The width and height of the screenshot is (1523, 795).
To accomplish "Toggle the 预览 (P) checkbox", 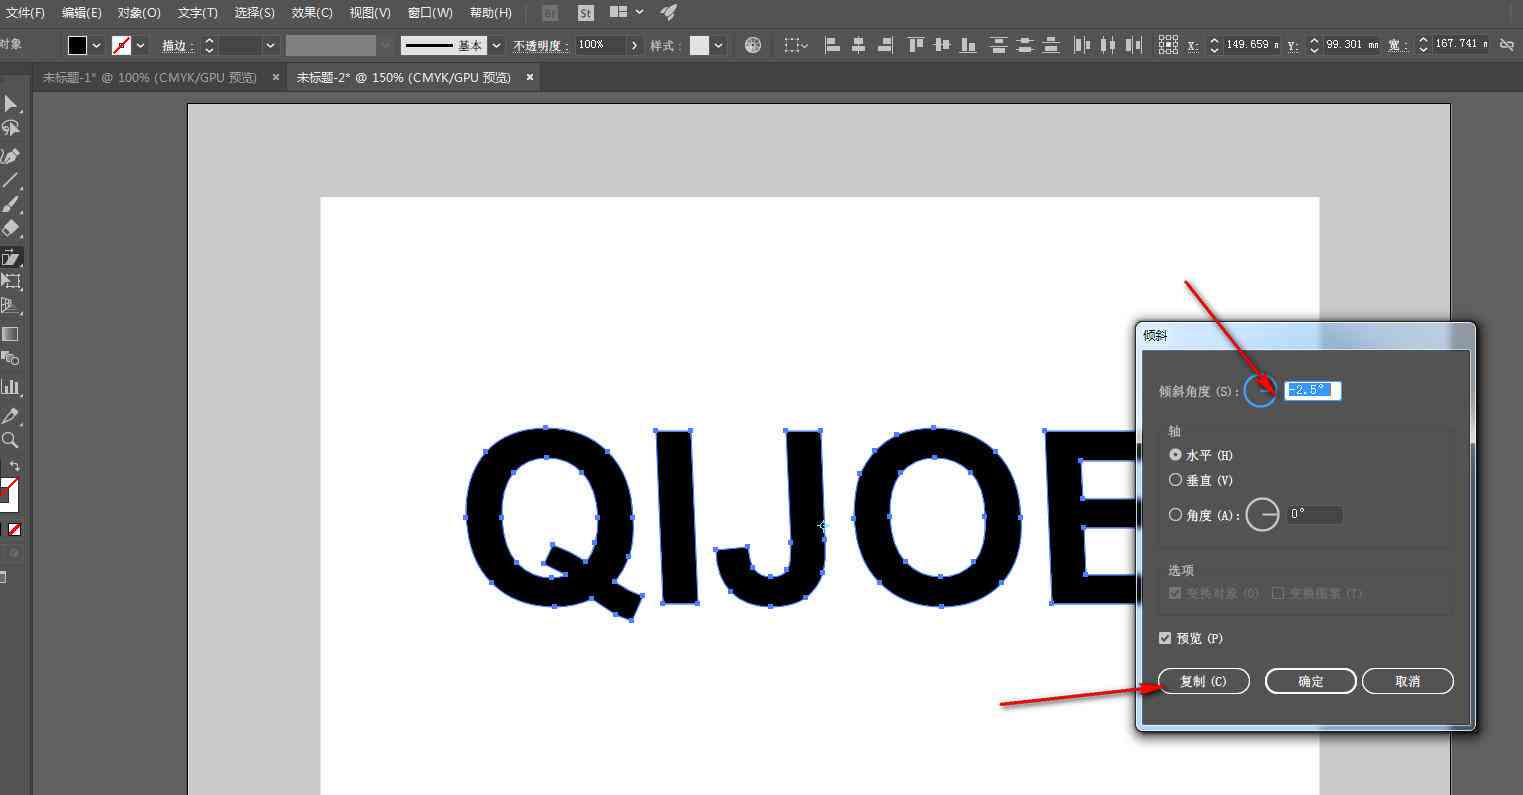I will 1165,638.
